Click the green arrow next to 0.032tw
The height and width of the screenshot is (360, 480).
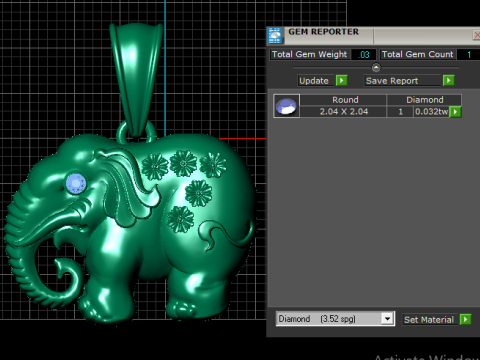click(x=455, y=112)
